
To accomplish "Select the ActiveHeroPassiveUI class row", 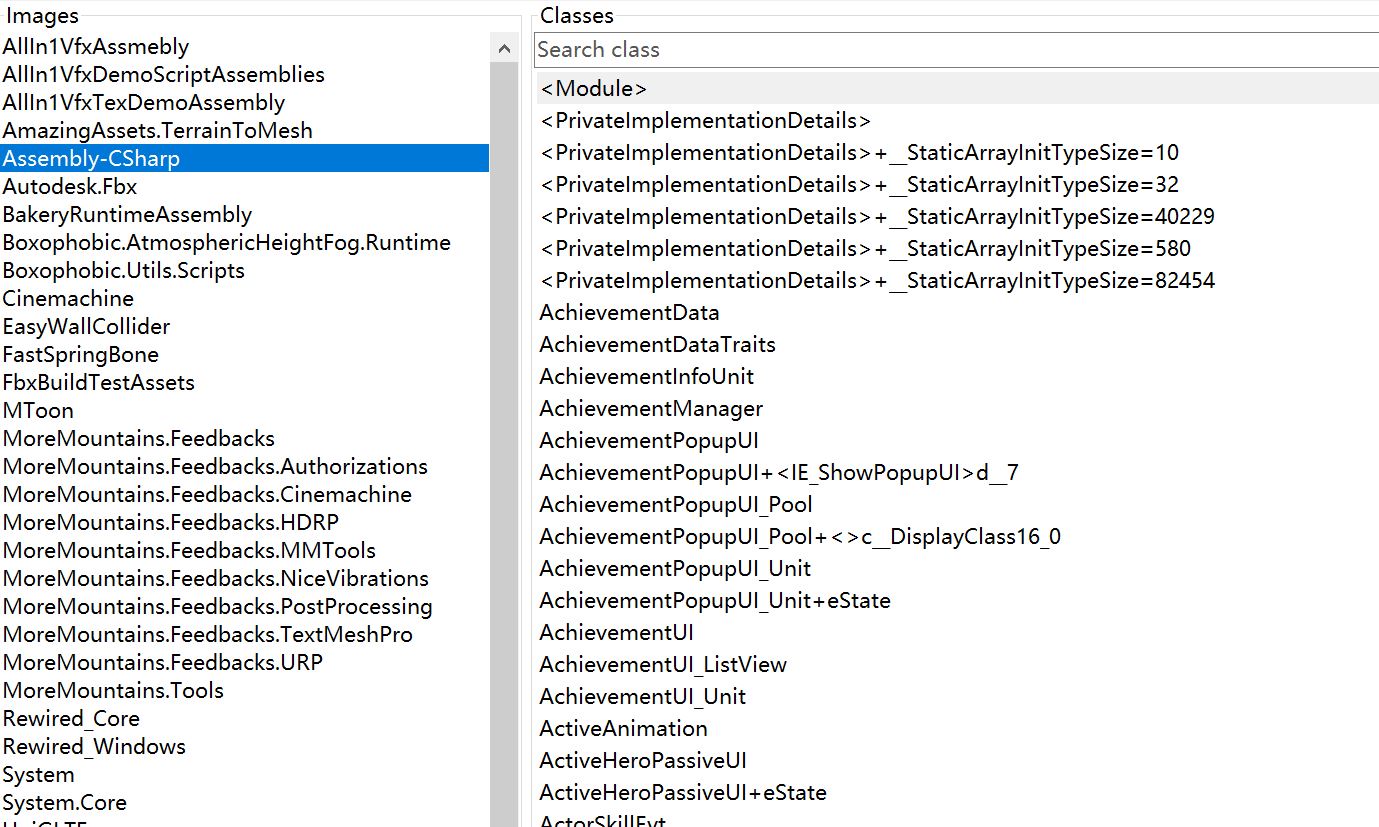I will pos(958,760).
